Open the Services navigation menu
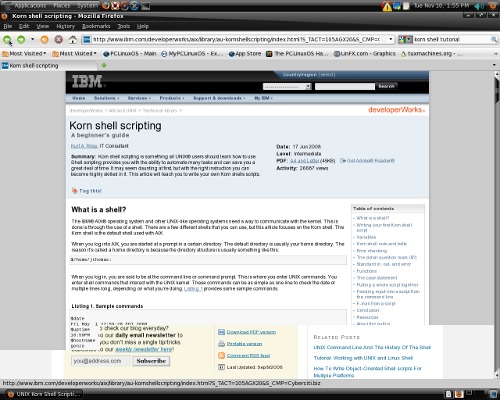500x400 pixels. (x=139, y=98)
